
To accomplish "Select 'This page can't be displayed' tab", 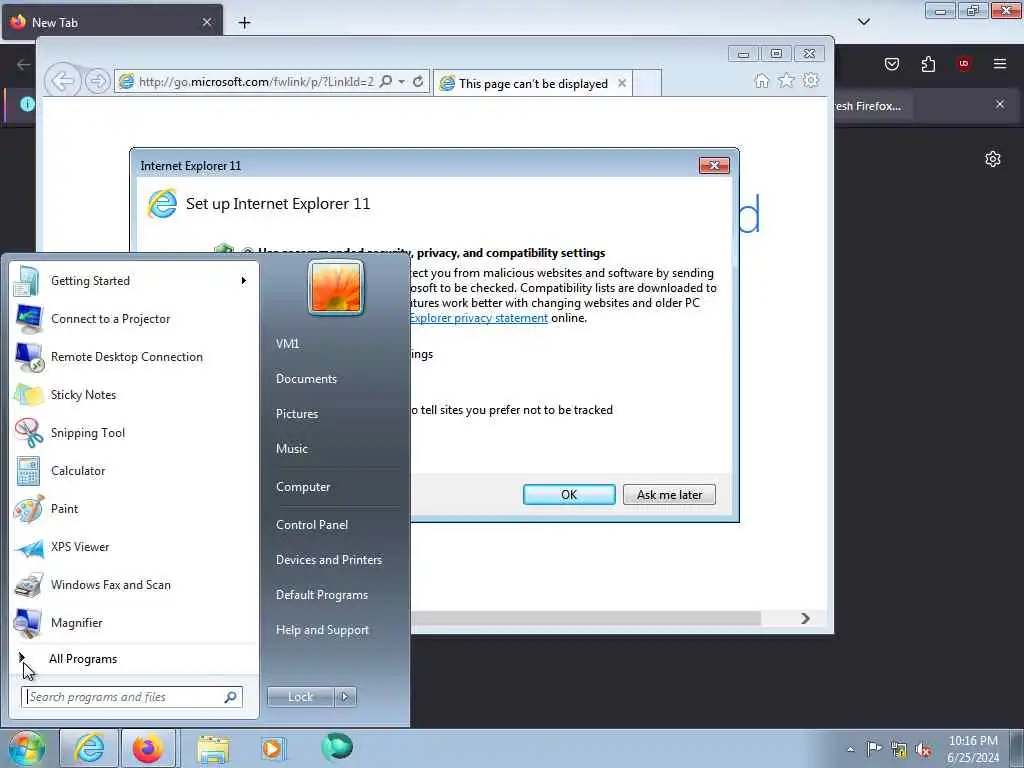I will tap(533, 84).
